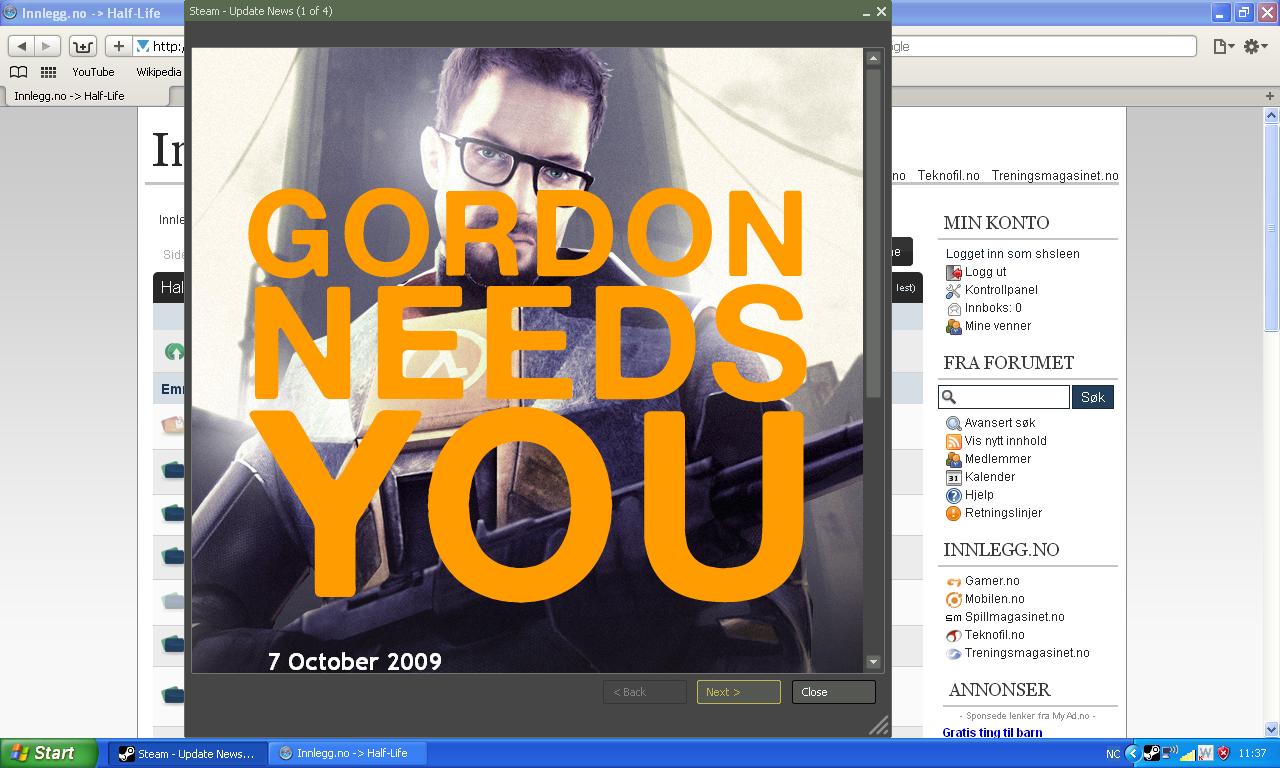Go back in Safari browser history

[21, 46]
